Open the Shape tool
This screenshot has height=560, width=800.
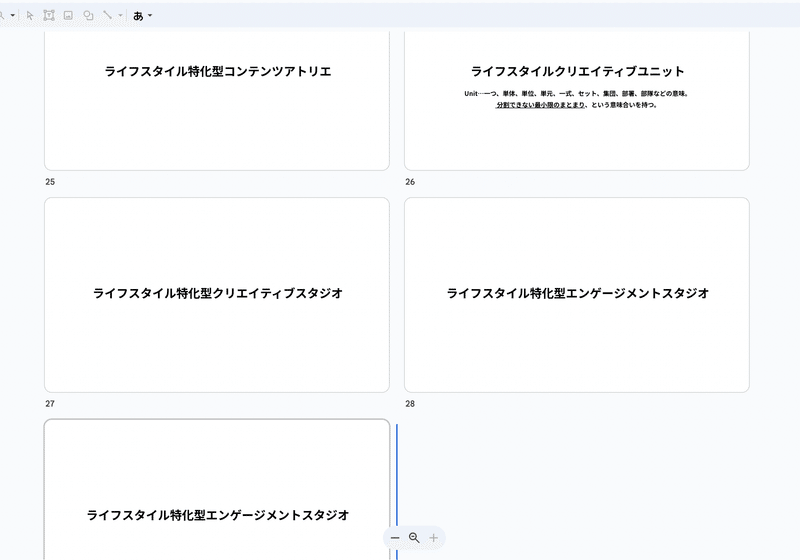click(x=88, y=16)
